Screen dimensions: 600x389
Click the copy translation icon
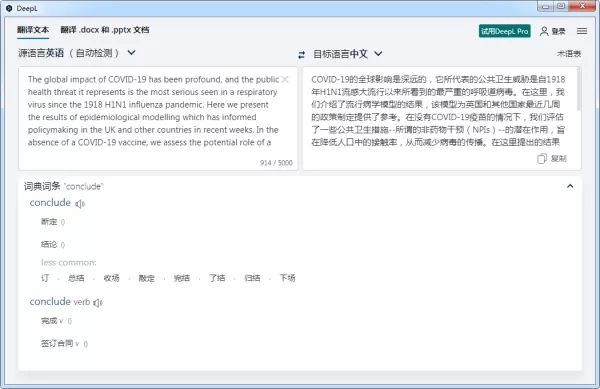(x=541, y=158)
